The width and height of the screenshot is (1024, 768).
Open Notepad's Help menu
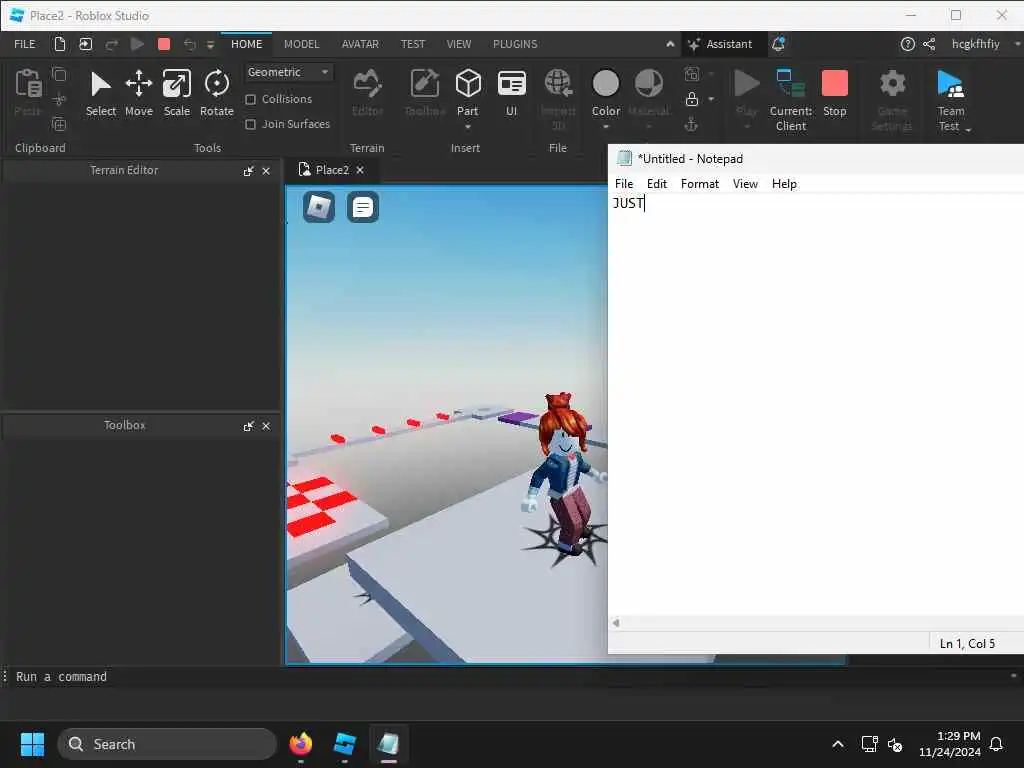pos(784,184)
